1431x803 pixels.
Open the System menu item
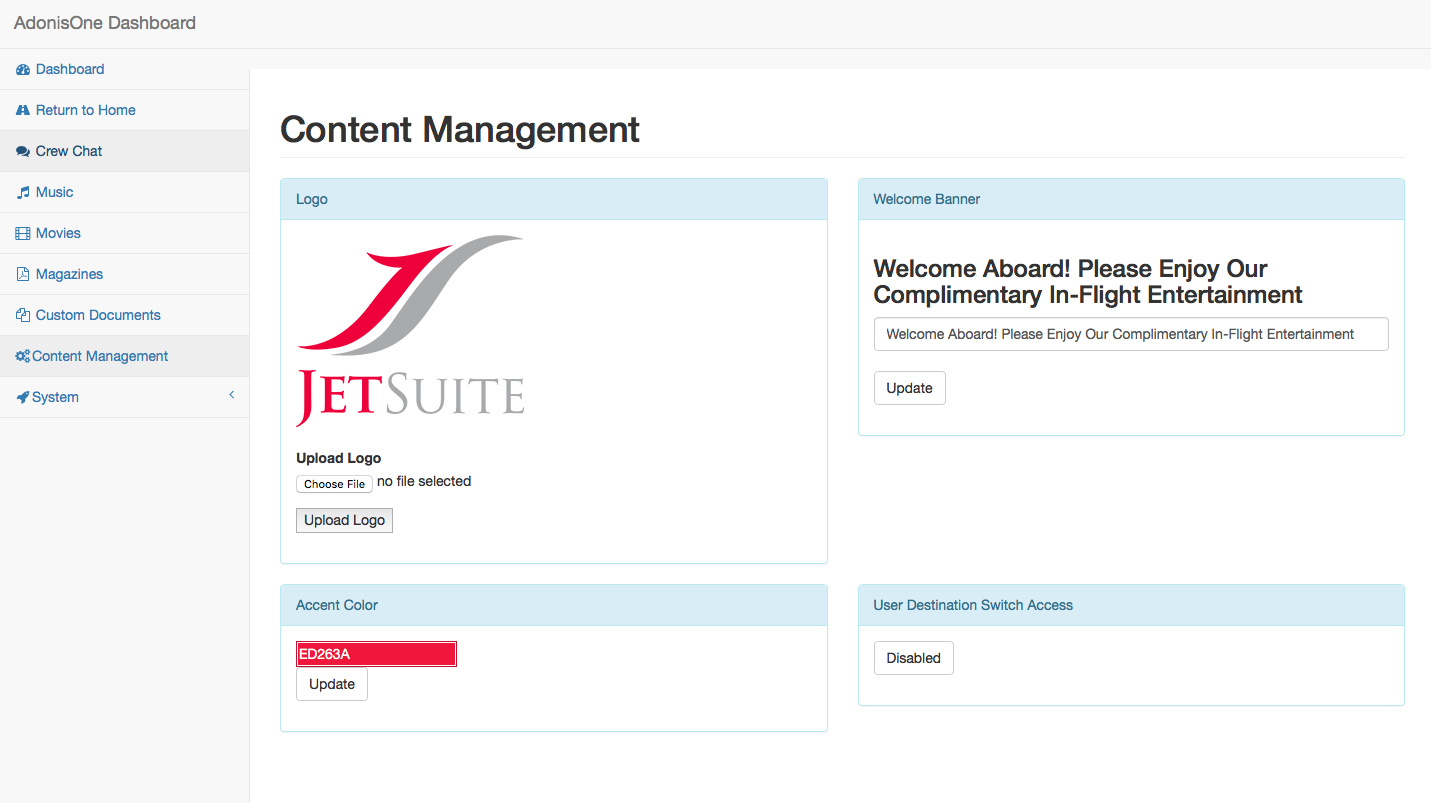click(124, 397)
